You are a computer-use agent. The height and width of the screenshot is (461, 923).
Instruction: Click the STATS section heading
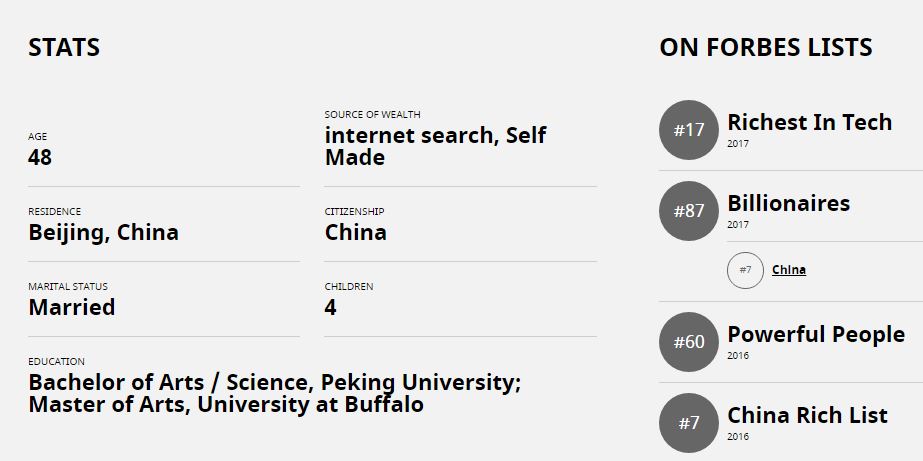[x=64, y=48]
